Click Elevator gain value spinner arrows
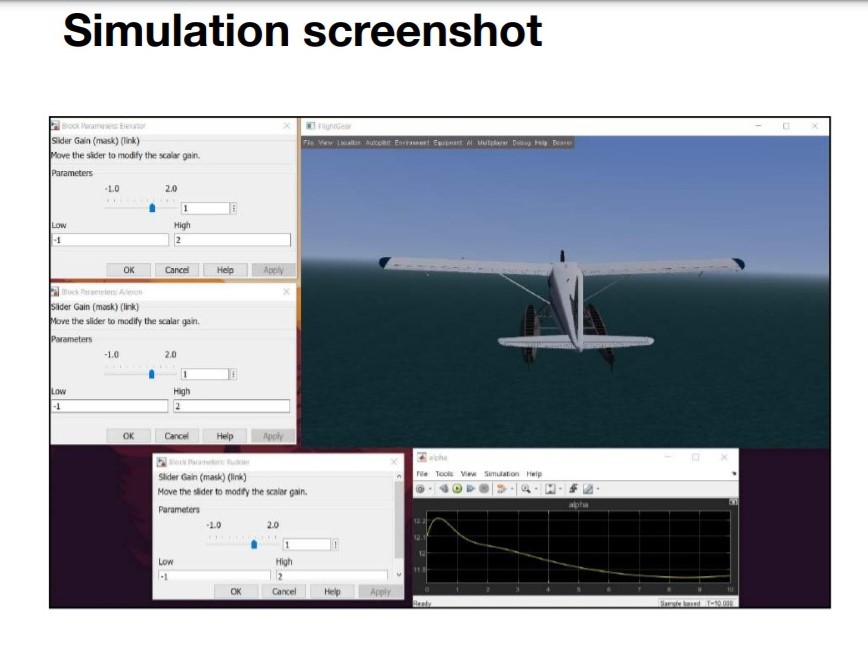The height and width of the screenshot is (647, 868). [234, 208]
